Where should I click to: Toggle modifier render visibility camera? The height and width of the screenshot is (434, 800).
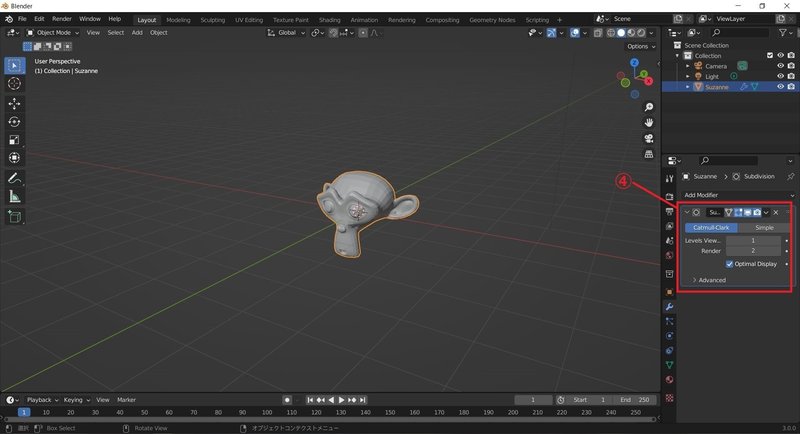tap(757, 212)
